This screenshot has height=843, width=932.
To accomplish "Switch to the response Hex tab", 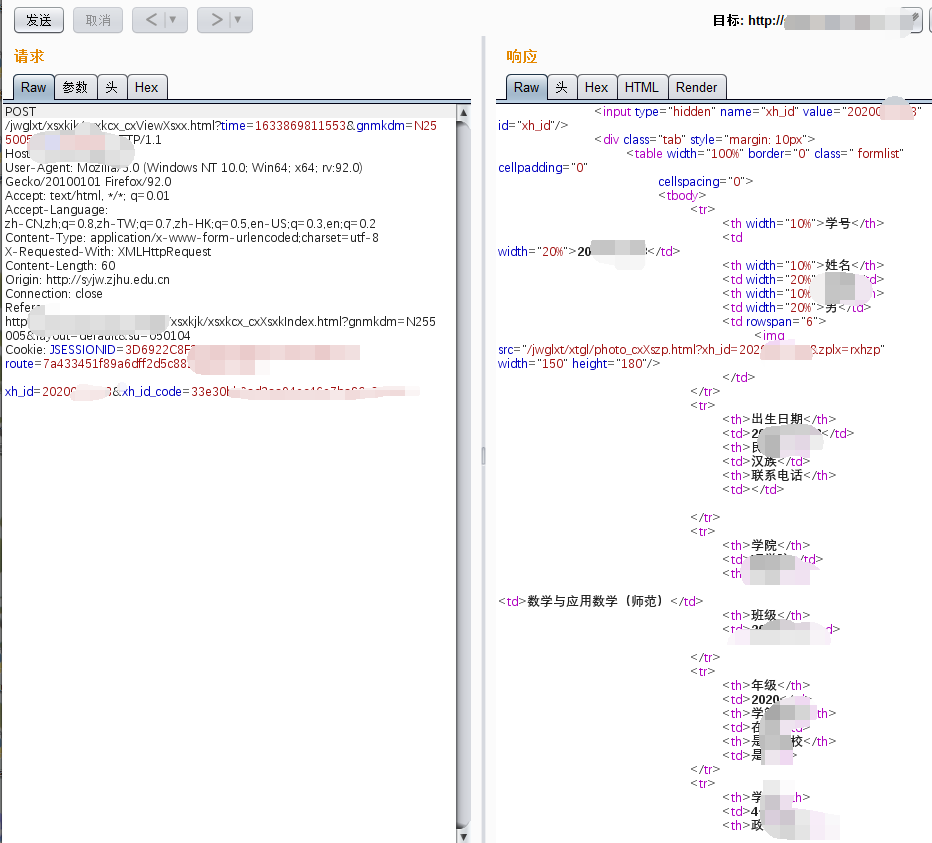I will coord(596,87).
